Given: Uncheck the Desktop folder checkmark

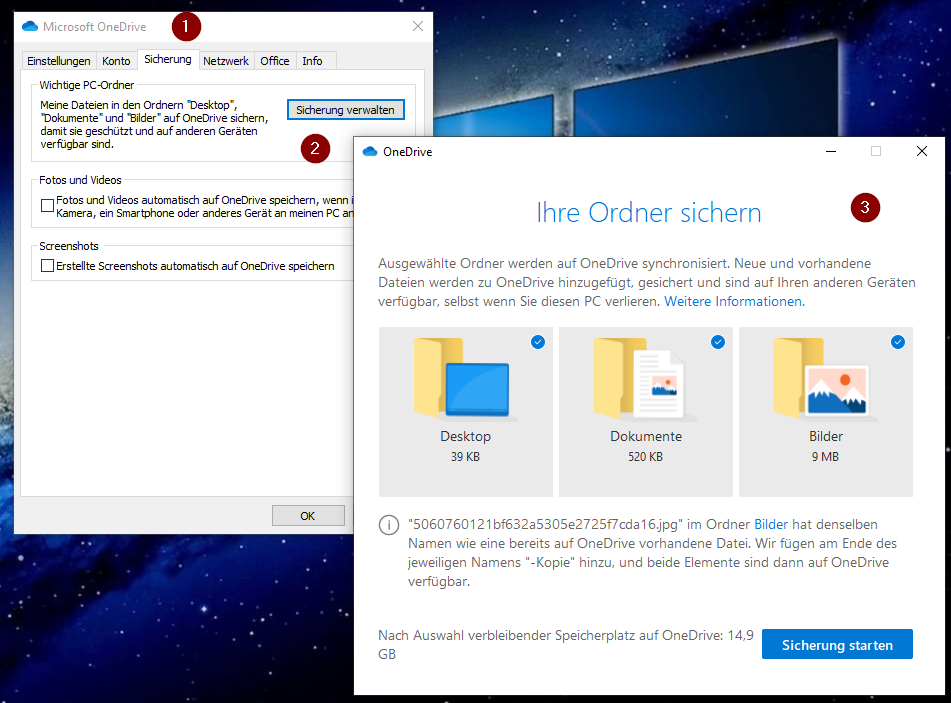Looking at the screenshot, I should coord(538,342).
